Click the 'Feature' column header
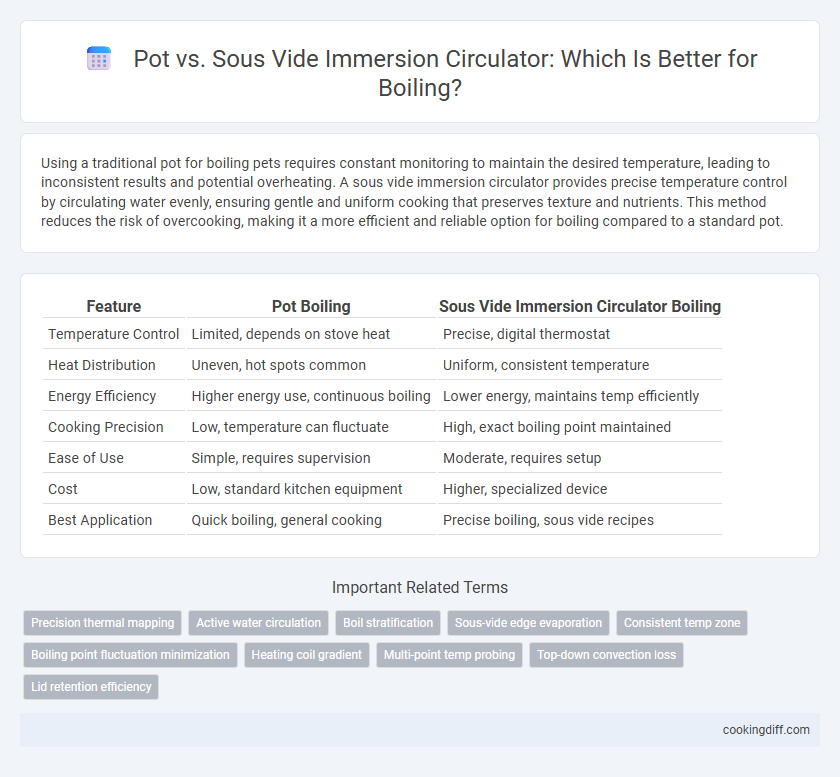This screenshot has width=840, height=777. (x=114, y=307)
